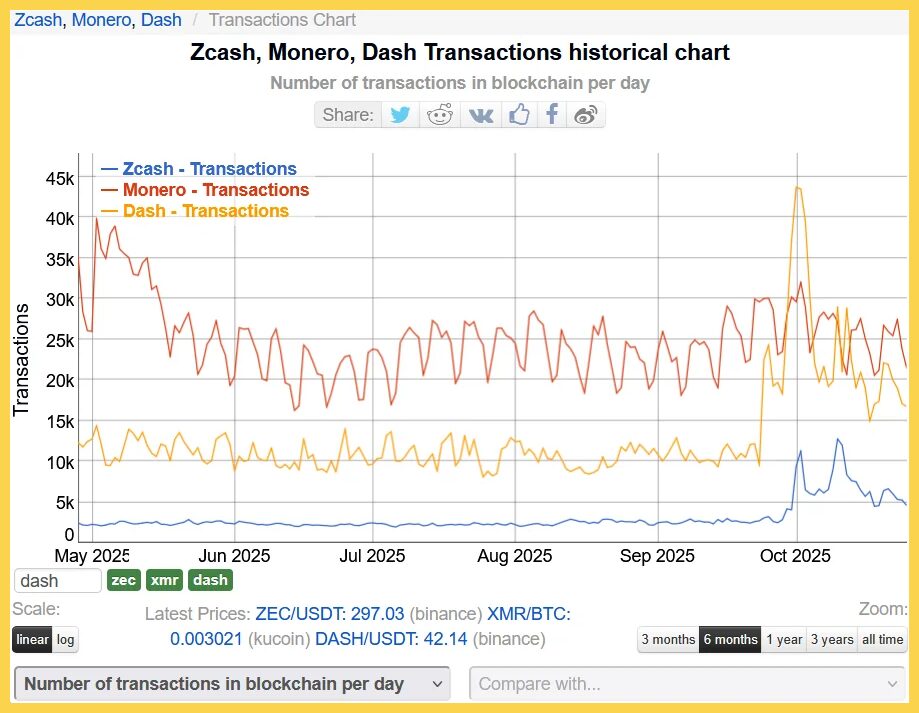Click the Facebook Like thumbs-up icon
Viewport: 919px width, 713px height.
click(519, 114)
